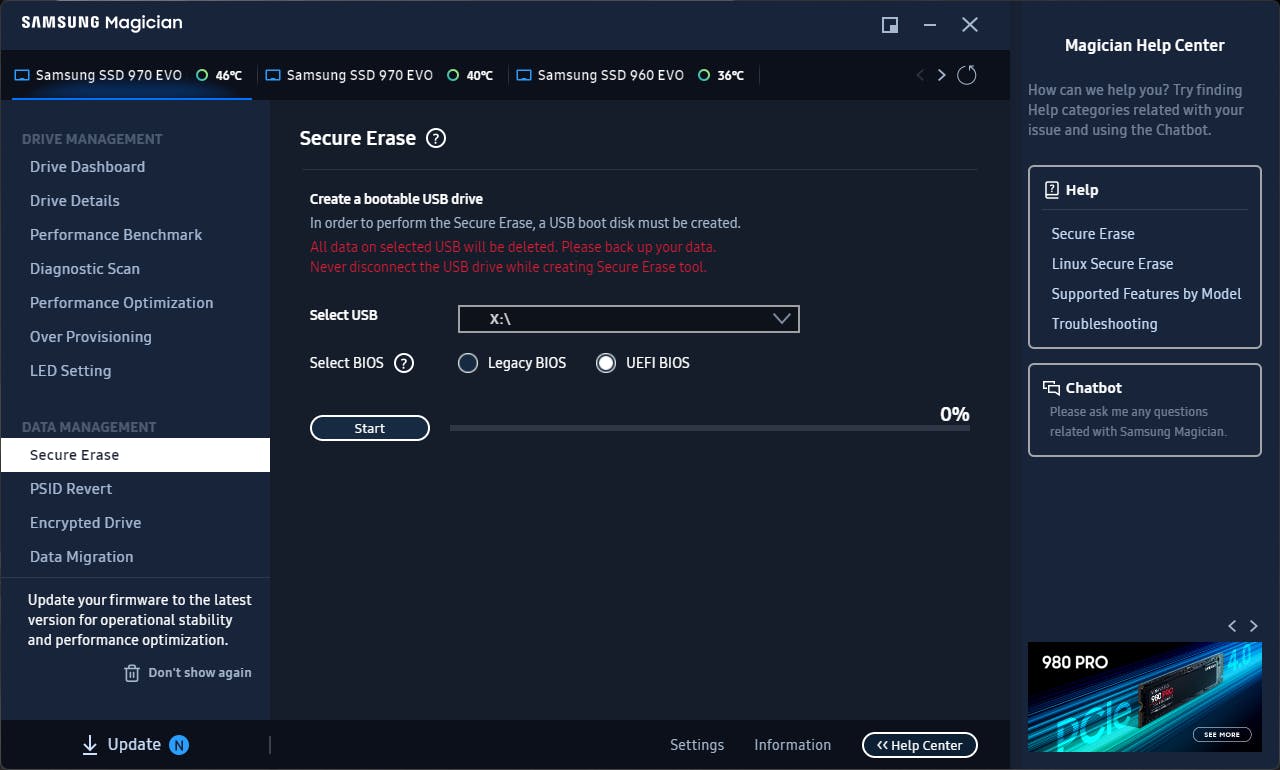Click the red 'Never disconnect the USB drive' warning
The image size is (1280, 770).
coord(508,267)
